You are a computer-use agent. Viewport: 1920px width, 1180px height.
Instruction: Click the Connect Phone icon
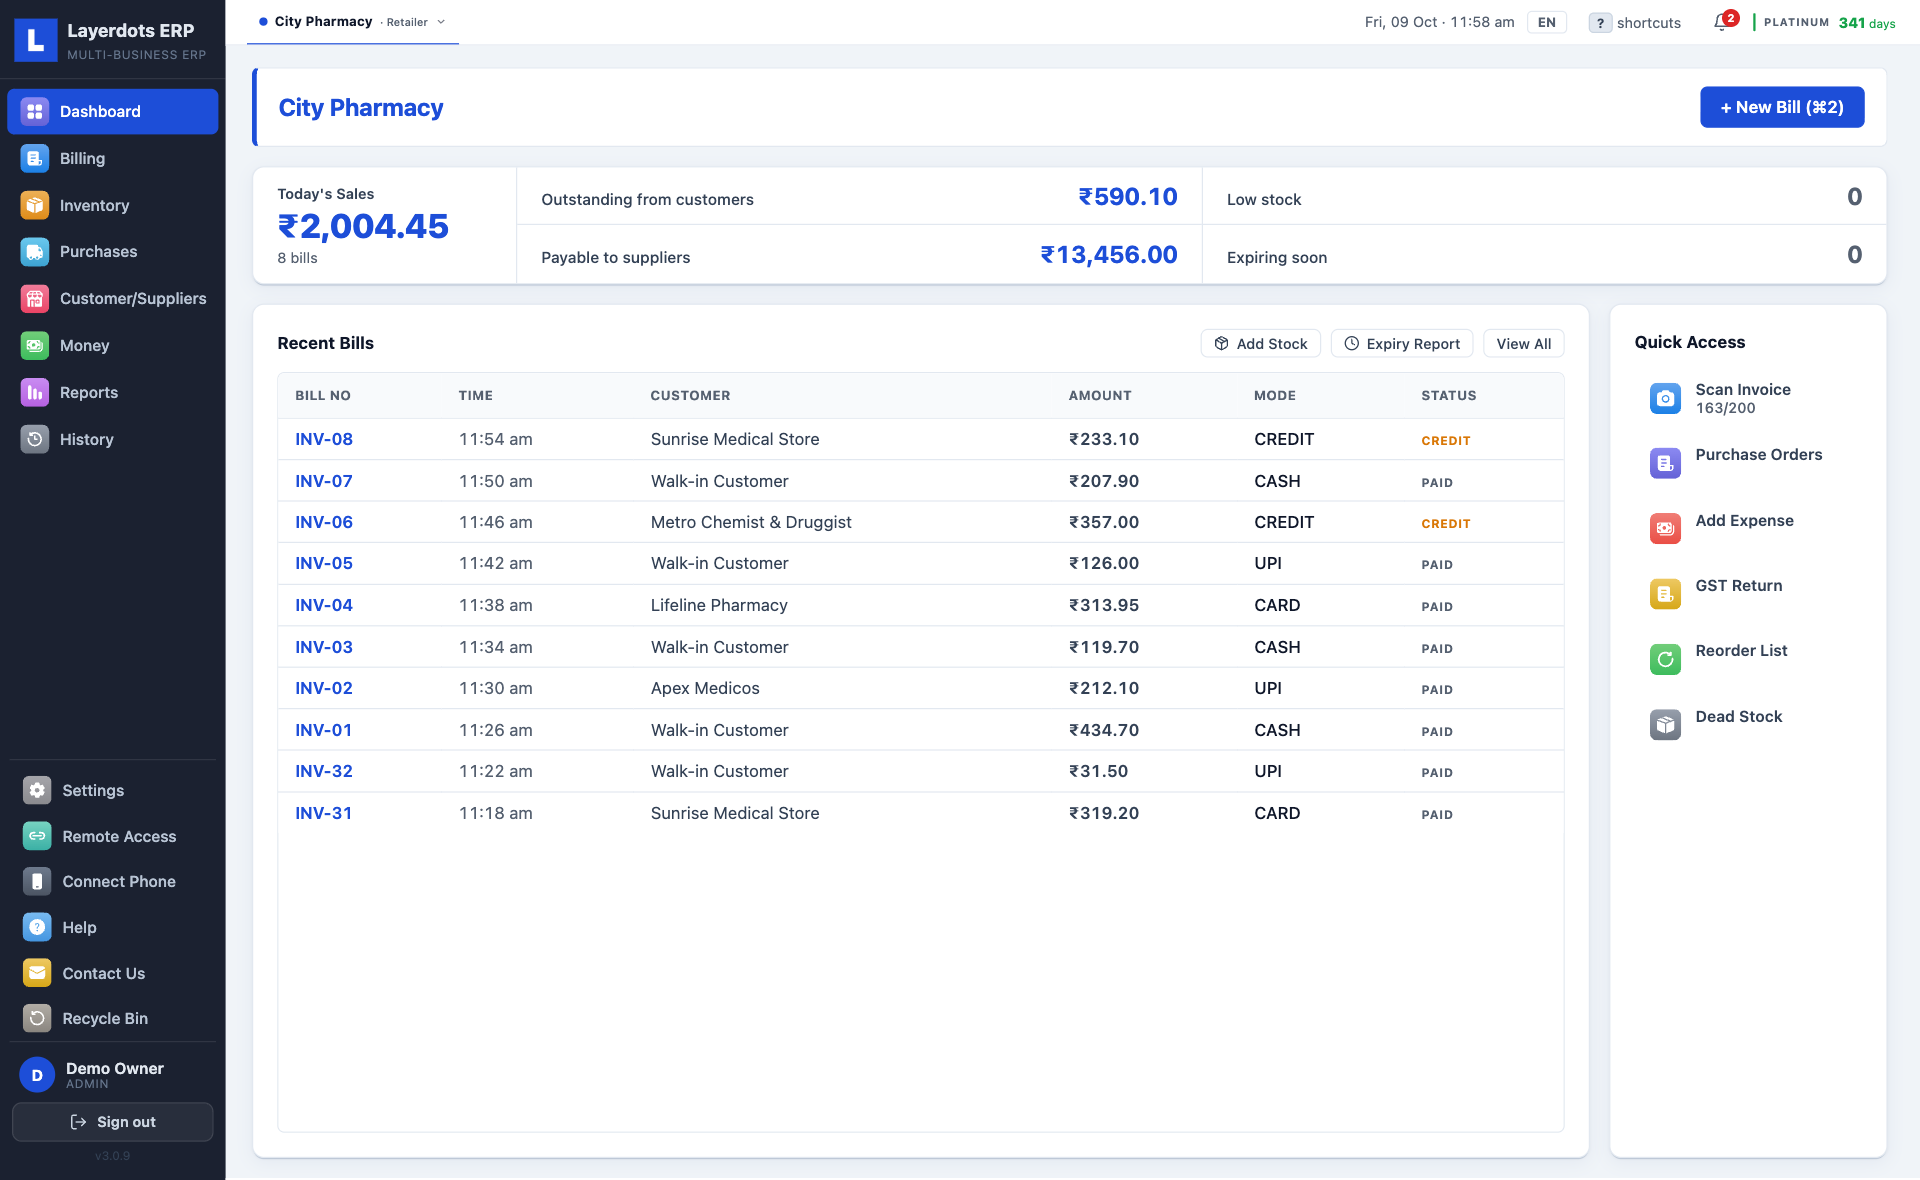click(37, 881)
